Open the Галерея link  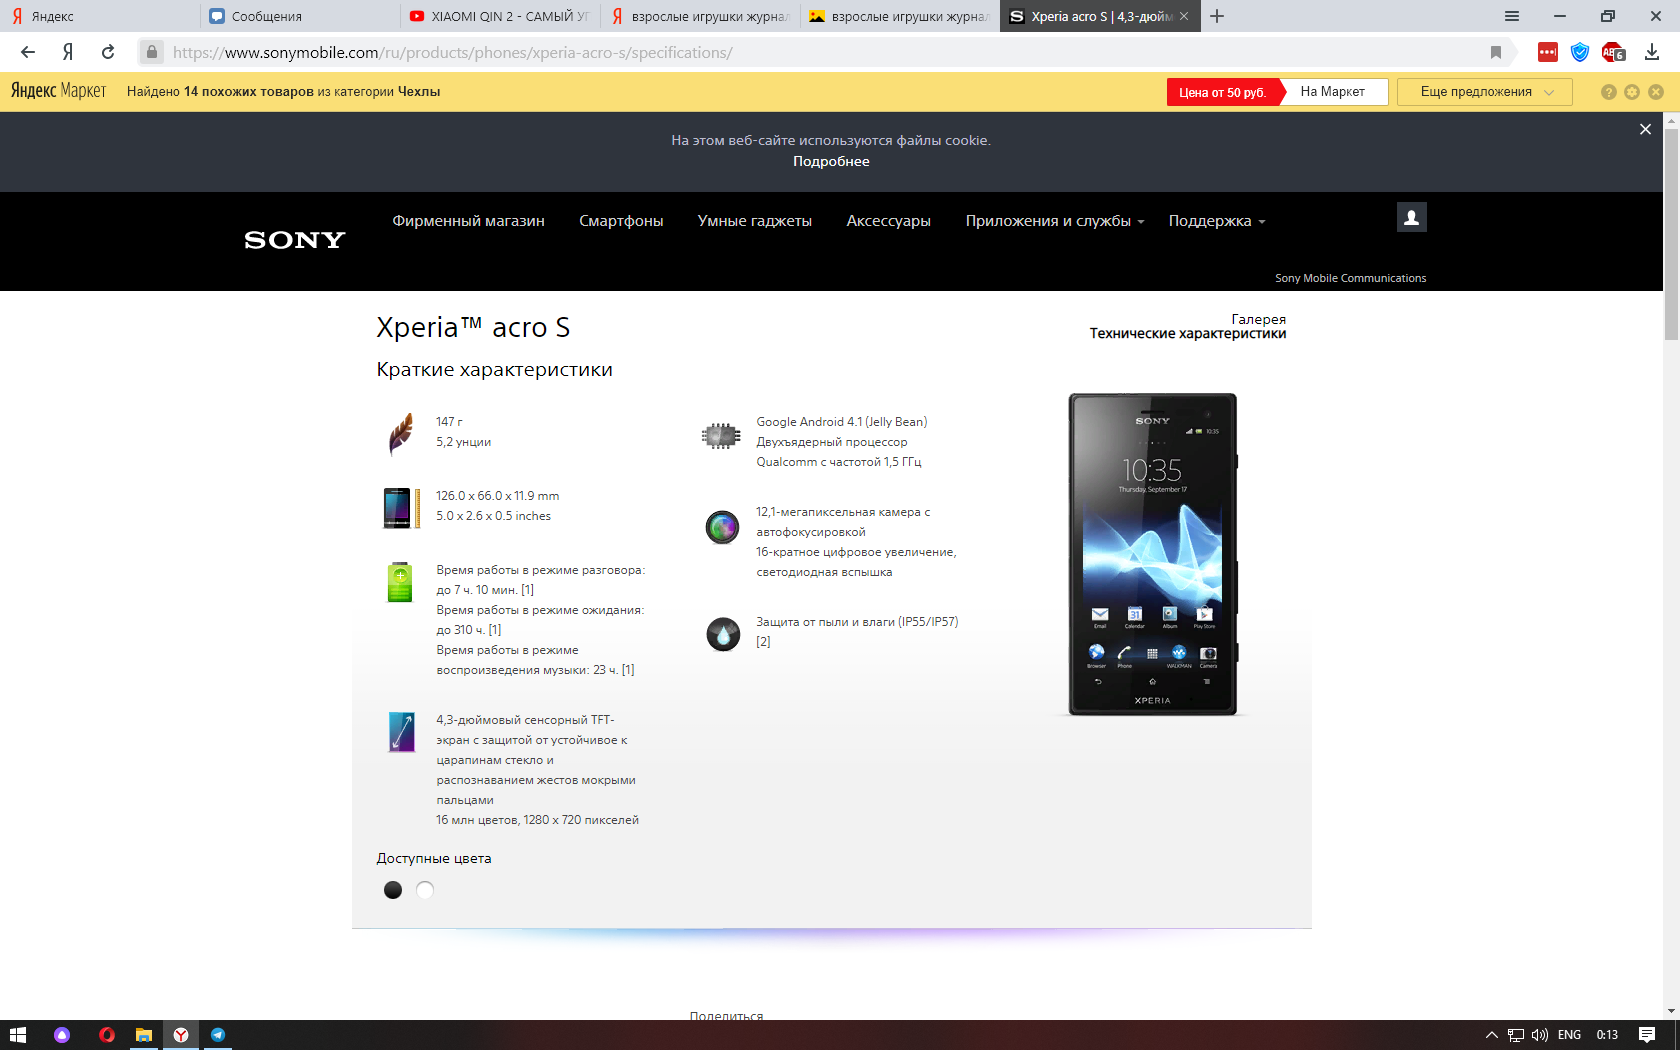(x=1259, y=319)
